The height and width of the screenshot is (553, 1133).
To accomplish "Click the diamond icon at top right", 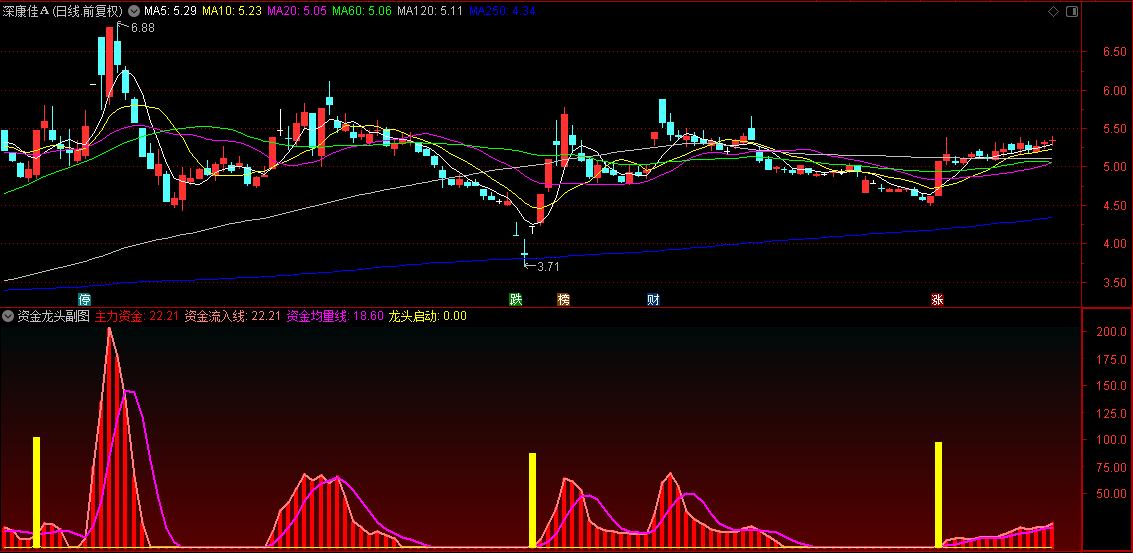I will tap(1053, 11).
